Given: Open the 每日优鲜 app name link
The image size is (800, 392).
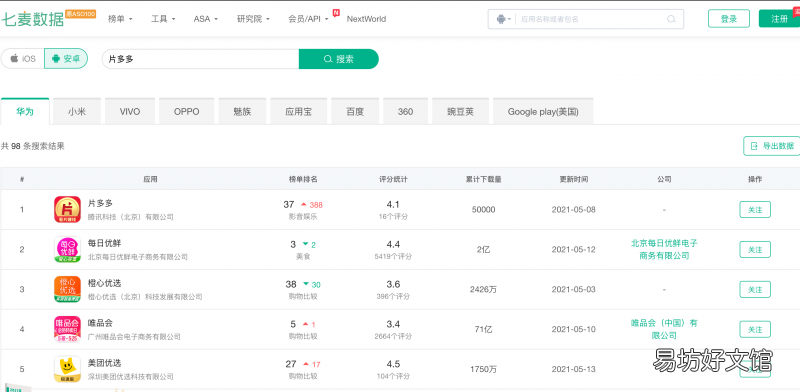Looking at the screenshot, I should click(x=105, y=243).
